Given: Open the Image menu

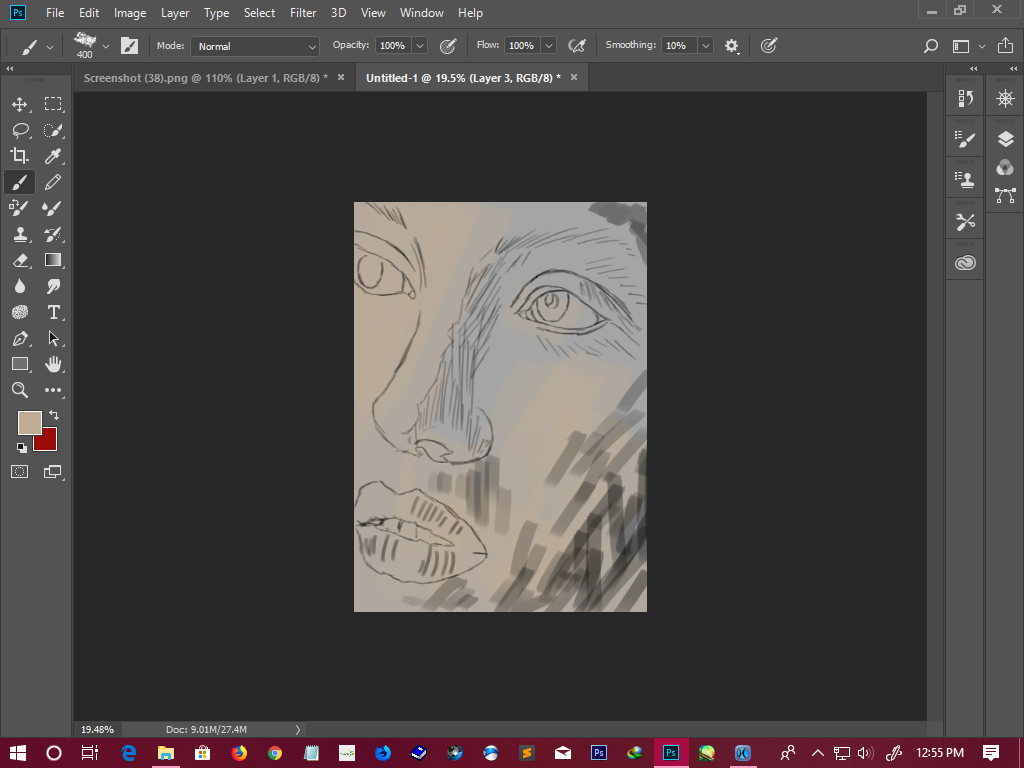Looking at the screenshot, I should coord(130,12).
